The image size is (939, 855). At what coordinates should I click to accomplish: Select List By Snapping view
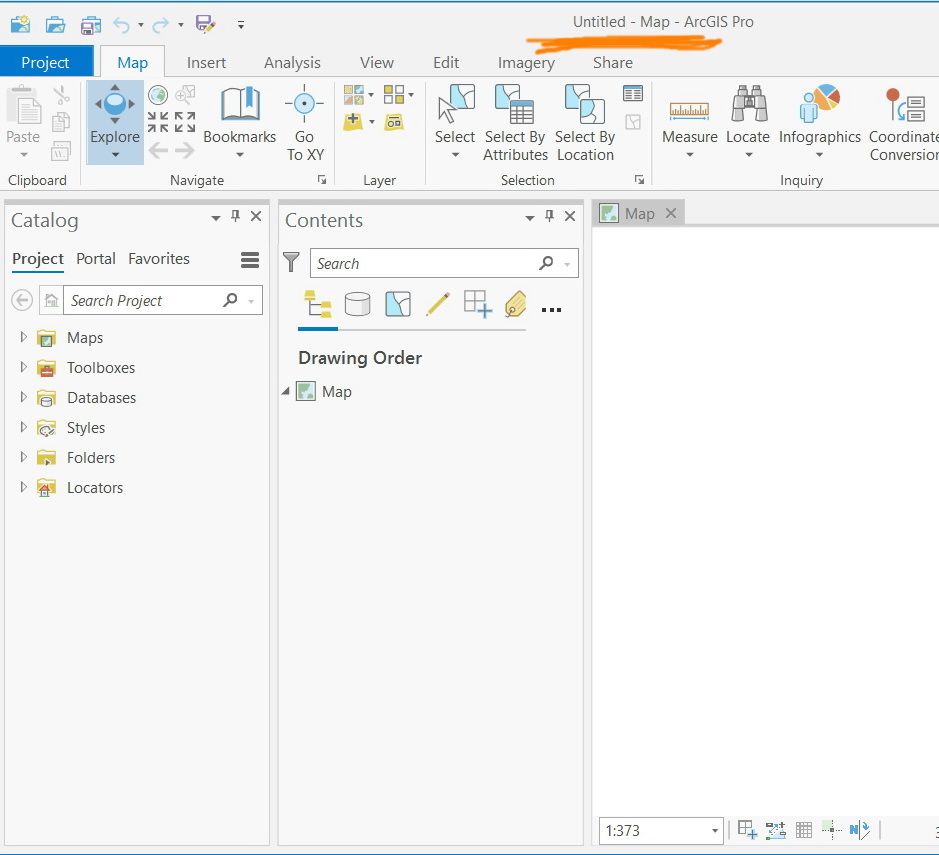click(x=478, y=304)
